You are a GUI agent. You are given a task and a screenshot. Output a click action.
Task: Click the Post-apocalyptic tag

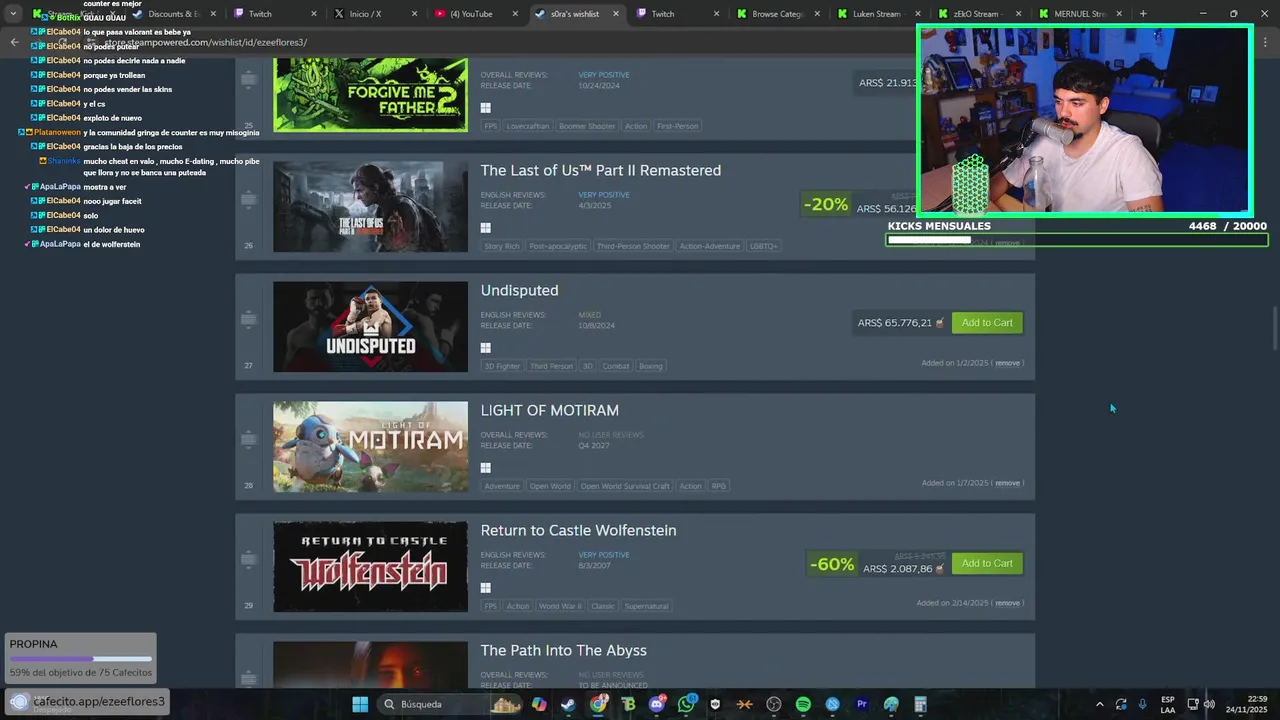pos(558,246)
